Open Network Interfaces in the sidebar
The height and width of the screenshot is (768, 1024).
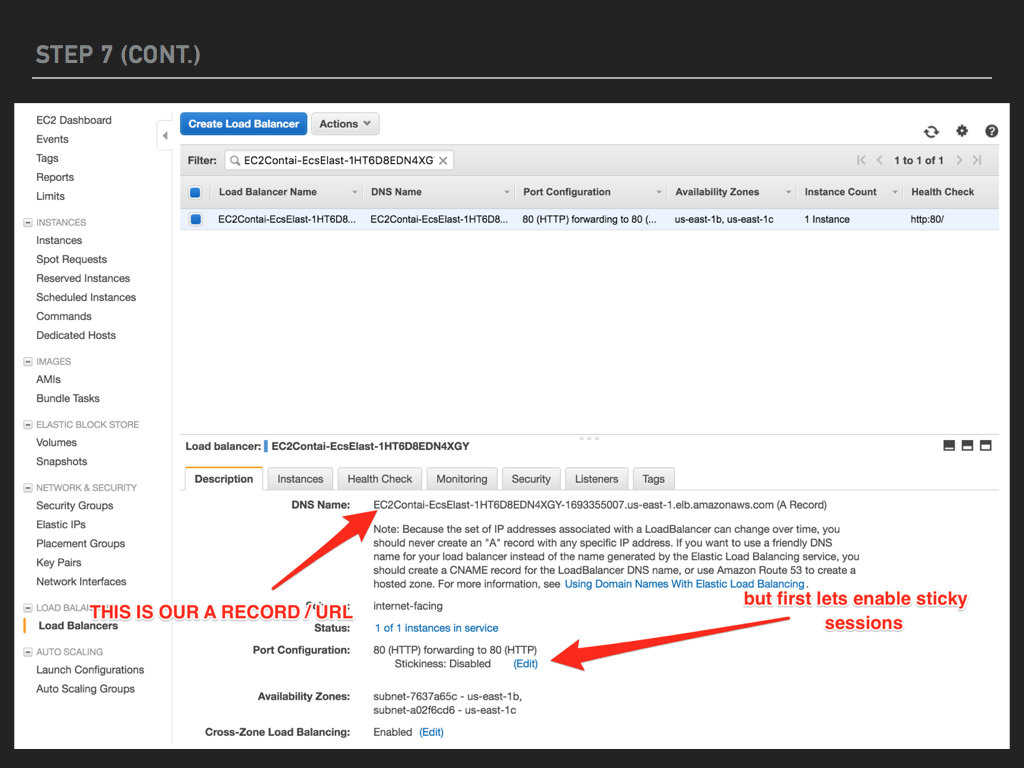click(81, 581)
